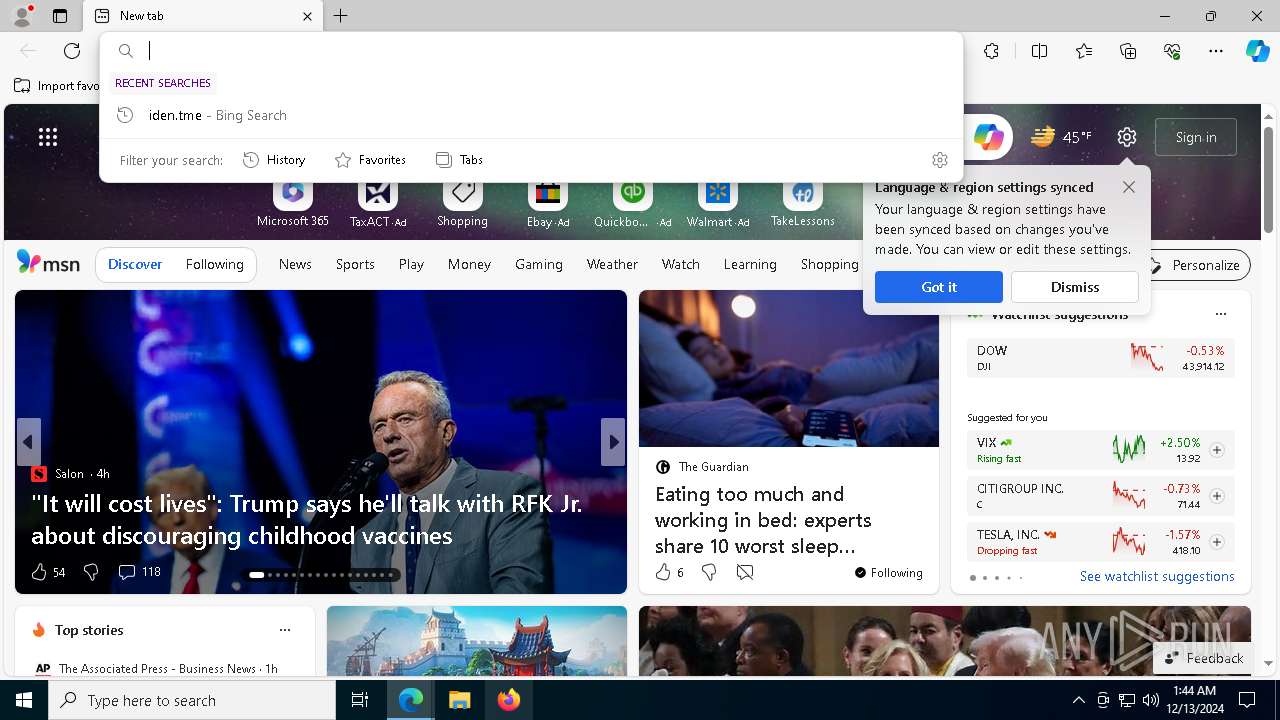Open the tab actions menu icon
The width and height of the screenshot is (1280, 720).
click(x=60, y=16)
